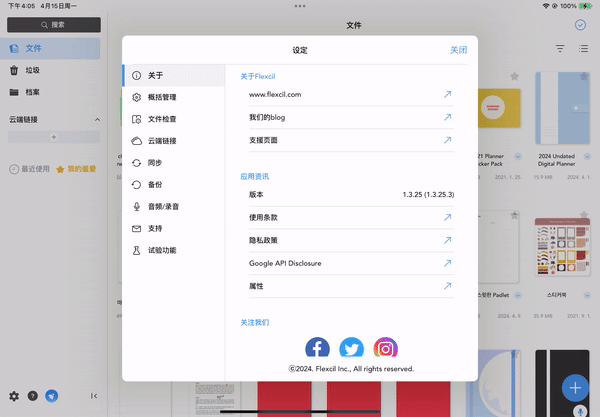This screenshot has width=600, height=417.
Task: Open the 同步 settings tab
Action: pos(174,163)
